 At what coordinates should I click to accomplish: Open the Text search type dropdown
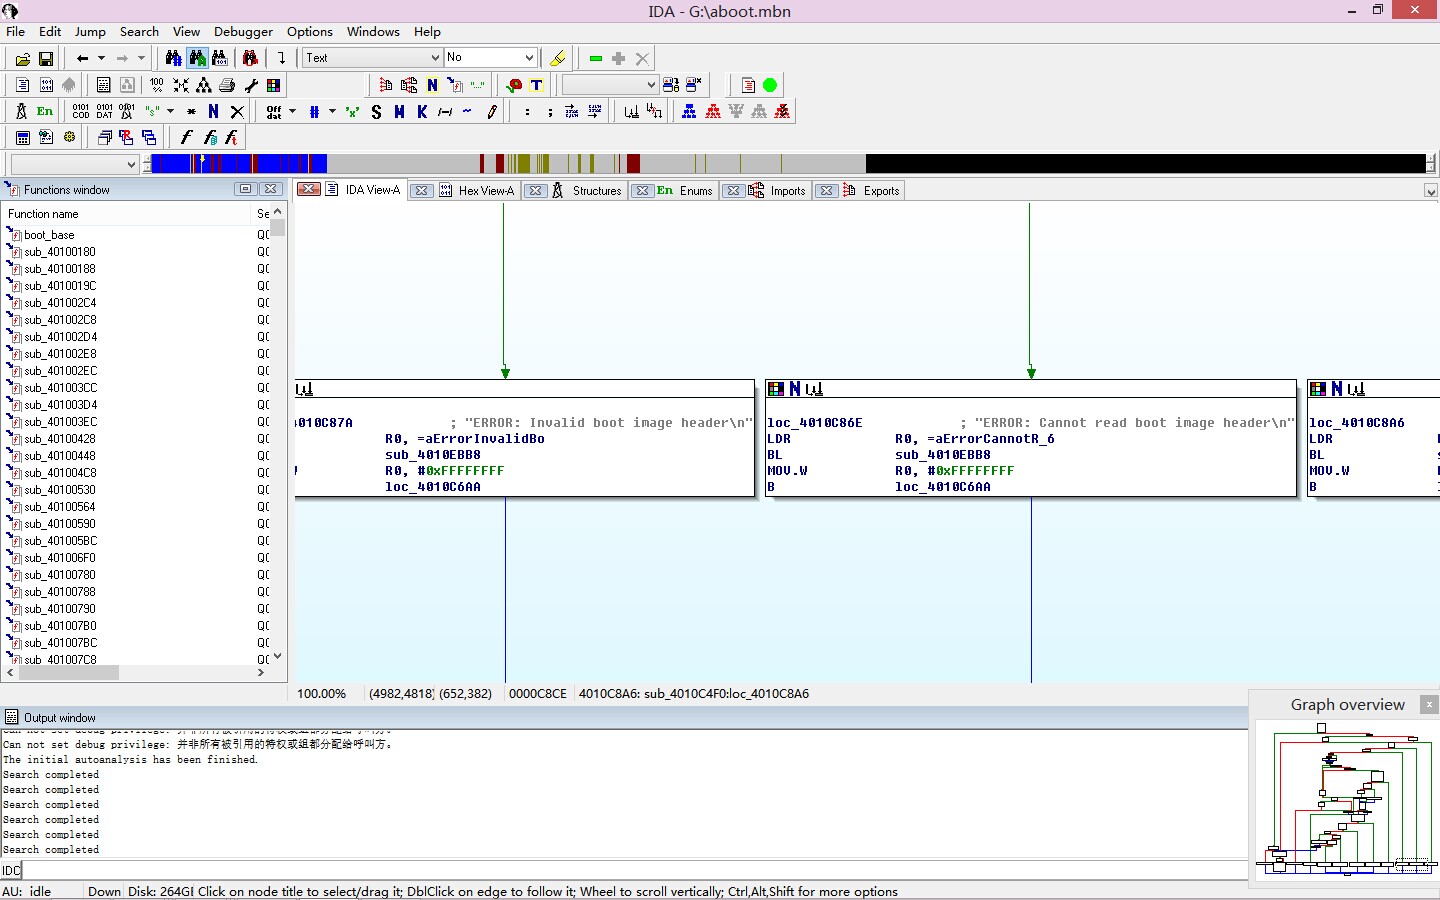coord(372,58)
